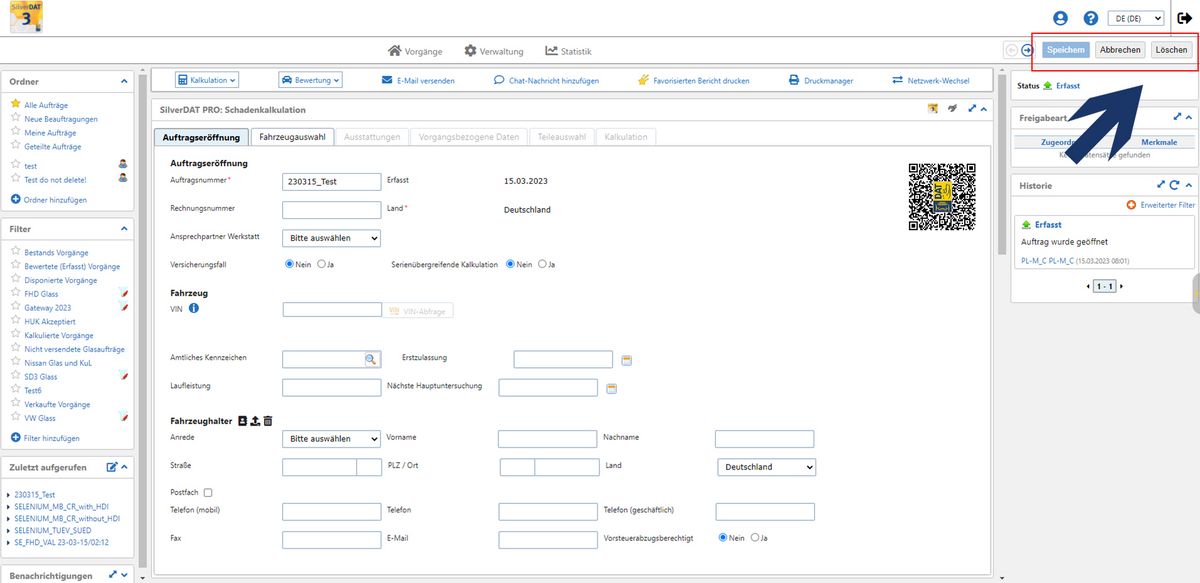Edit the Zuletzt aufgerufen list
Image resolution: width=1200 pixels, height=583 pixels.
[113, 467]
